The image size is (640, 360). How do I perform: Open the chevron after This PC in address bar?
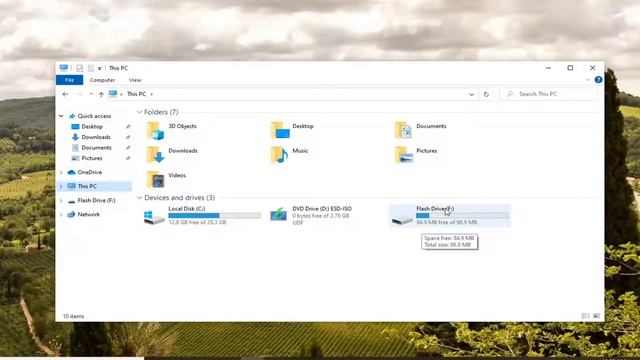coord(151,94)
